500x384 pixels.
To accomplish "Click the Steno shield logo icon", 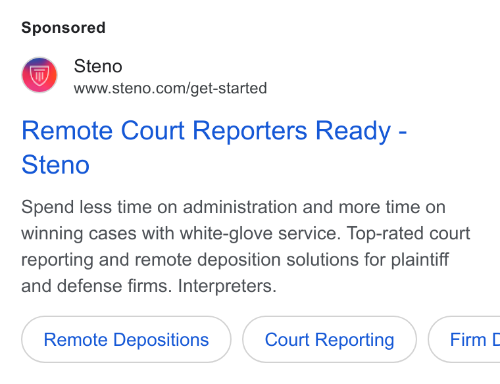I will pyautogui.click(x=39, y=75).
